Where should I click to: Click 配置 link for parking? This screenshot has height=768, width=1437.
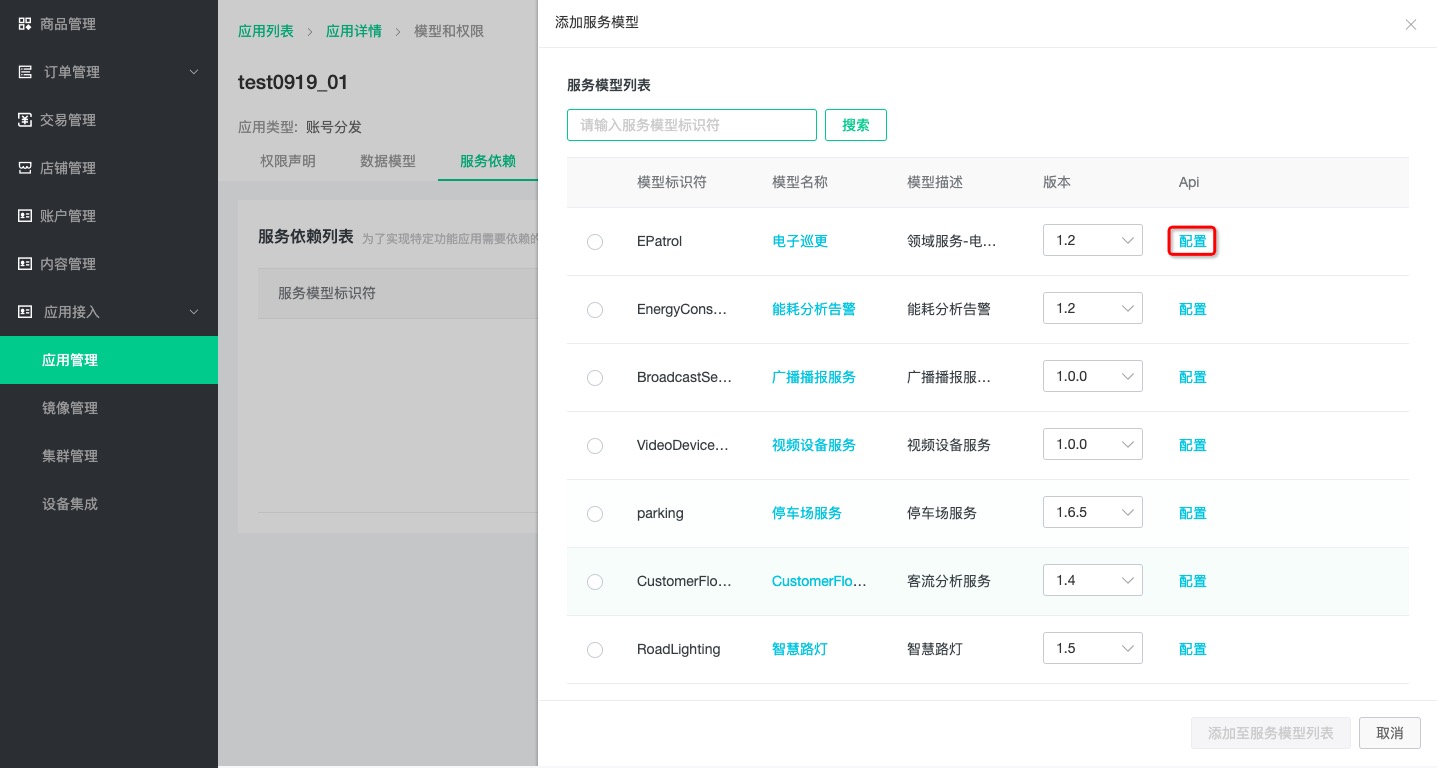click(1193, 513)
